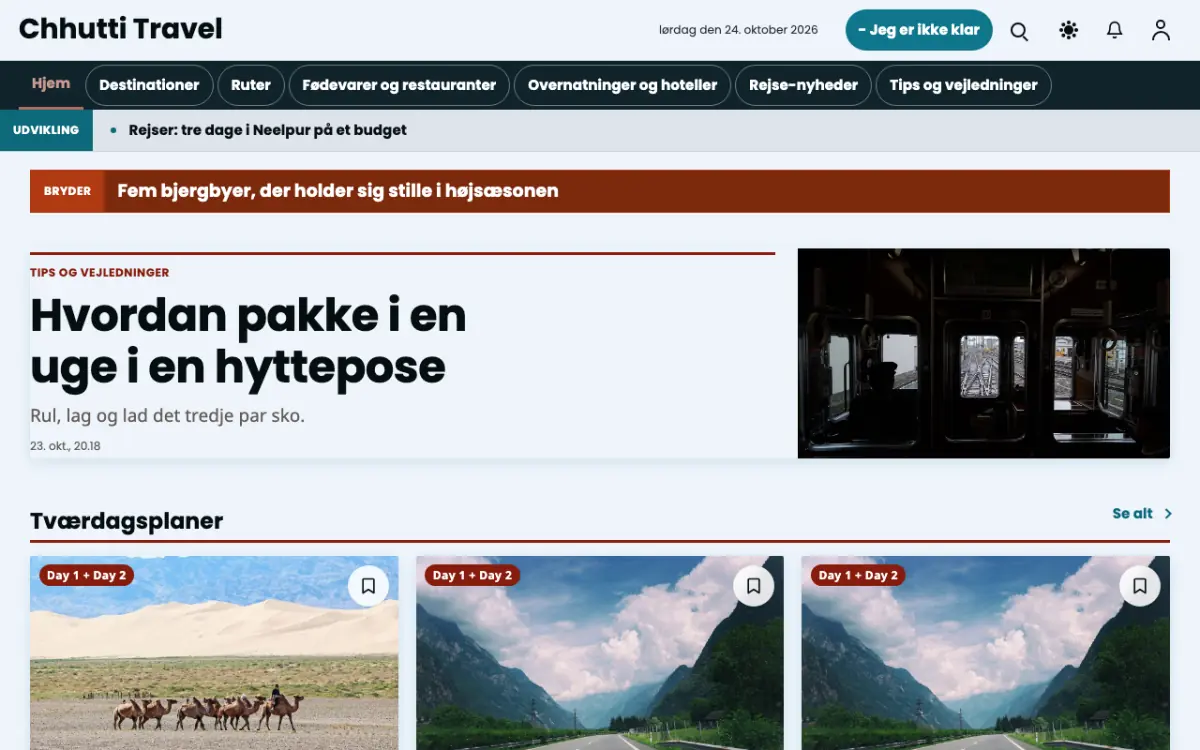Image resolution: width=1200 pixels, height=750 pixels.
Task: Bookmark the camel desert itinerary card
Action: pos(368,586)
